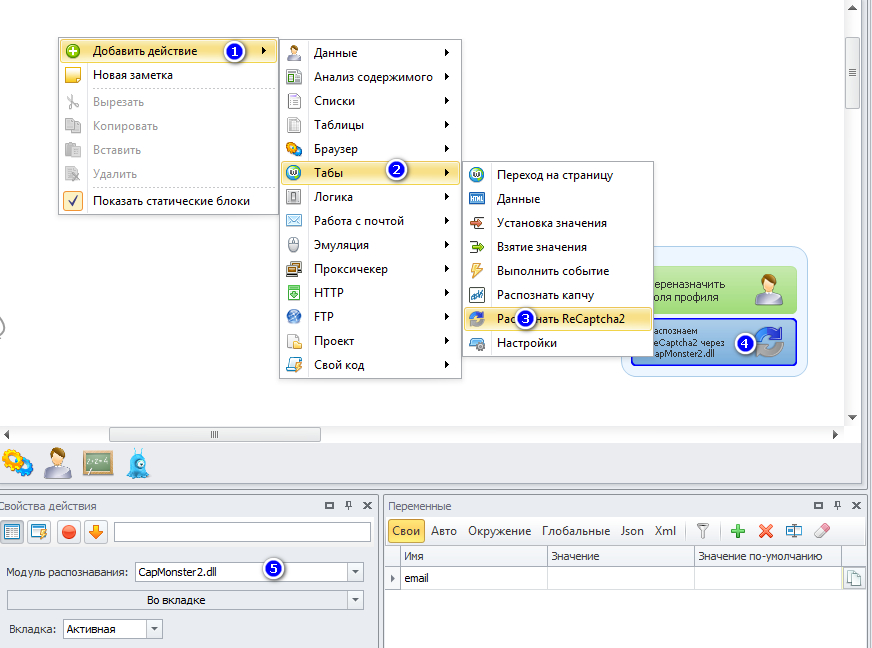Click the copy icon in email row

pyautogui.click(x=854, y=578)
